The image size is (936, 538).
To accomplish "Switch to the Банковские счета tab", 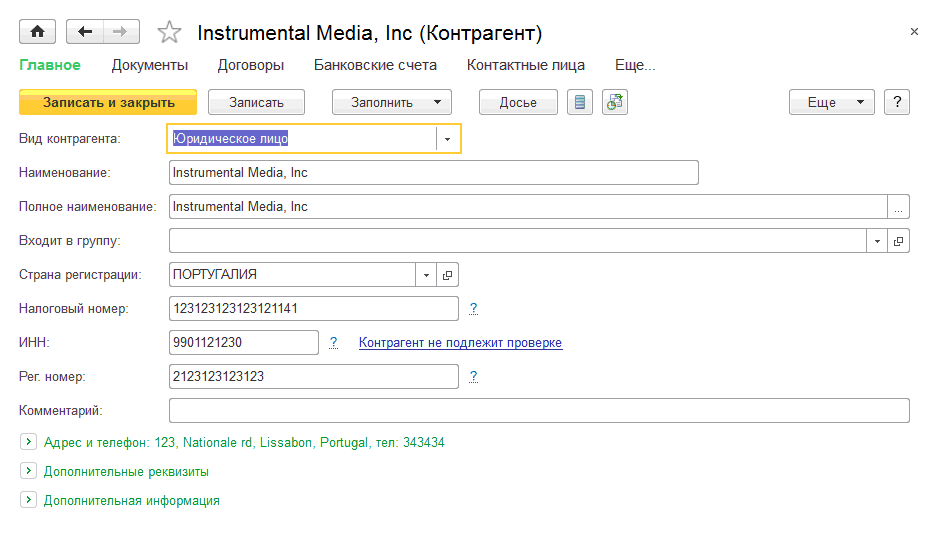I will tap(375, 65).
